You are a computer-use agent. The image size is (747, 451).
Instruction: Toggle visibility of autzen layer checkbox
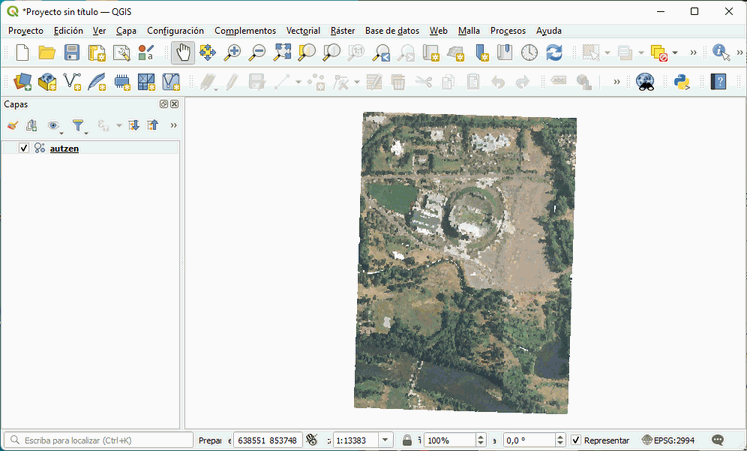coord(24,148)
